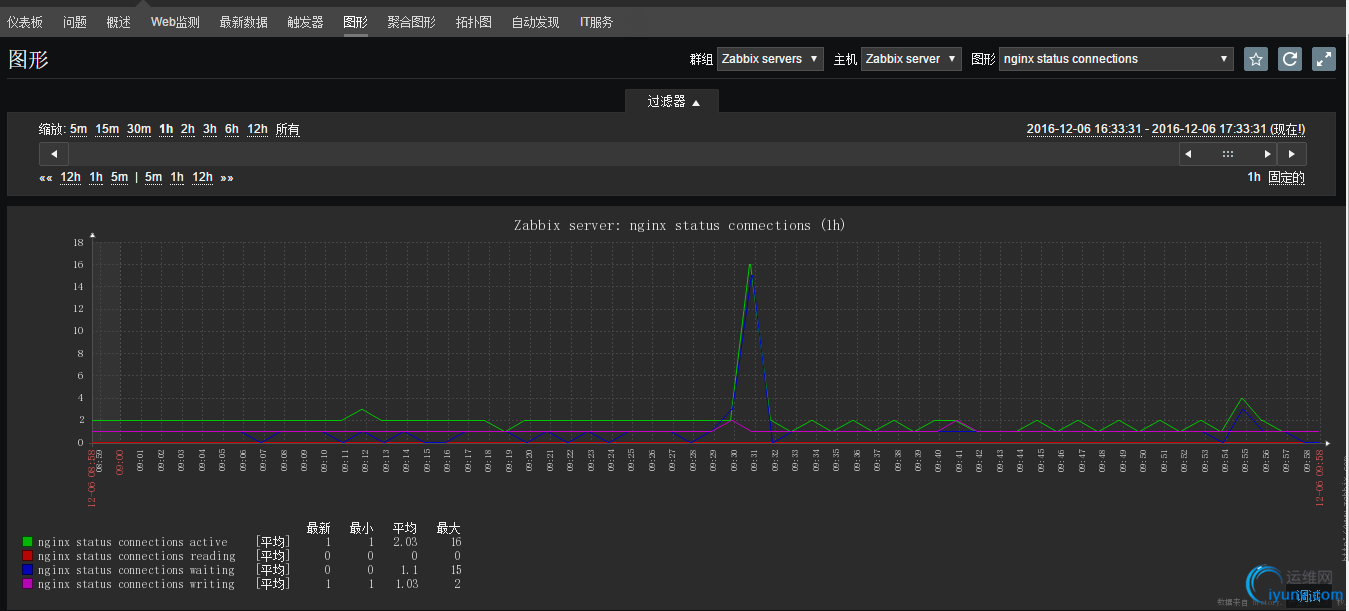This screenshot has width=1349, height=611.
Task: Open fullscreen mode with expand icon
Action: coord(1324,59)
